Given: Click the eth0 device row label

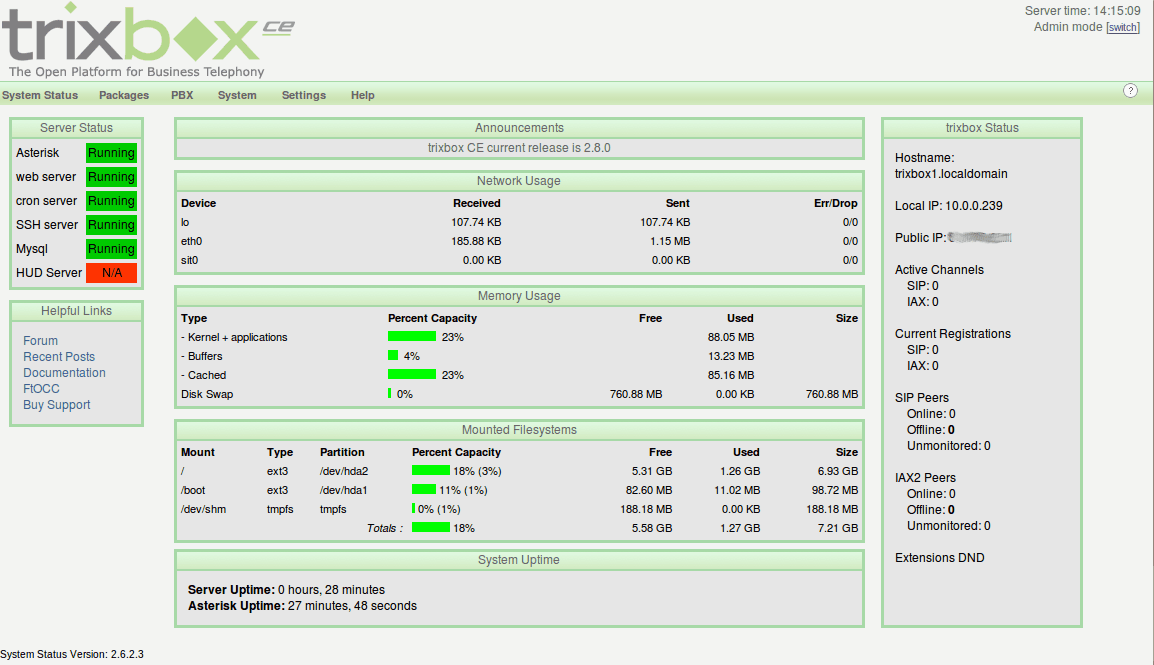Looking at the screenshot, I should coord(191,241).
